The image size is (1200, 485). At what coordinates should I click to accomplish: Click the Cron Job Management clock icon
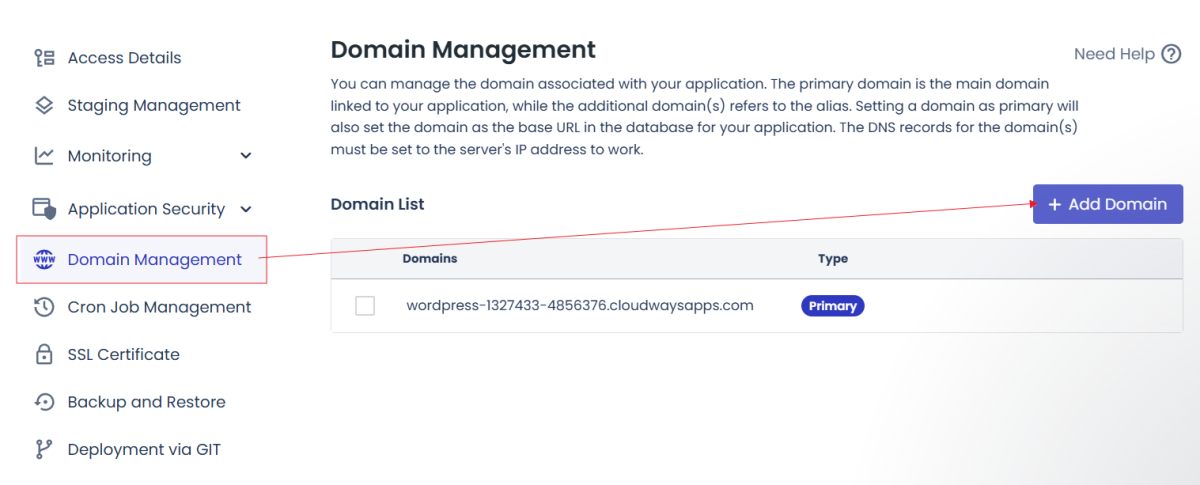[x=44, y=307]
